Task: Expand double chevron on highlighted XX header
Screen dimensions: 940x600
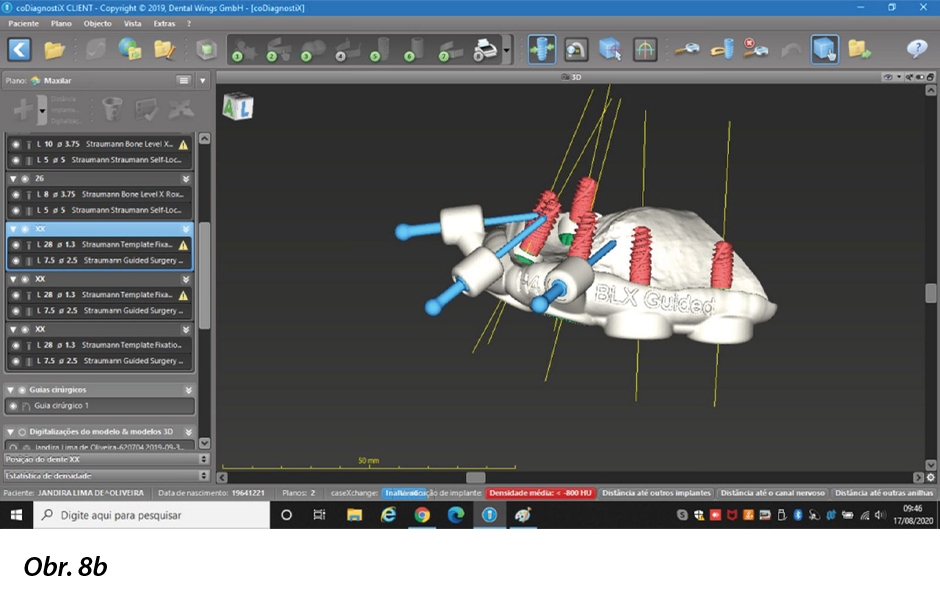Action: point(186,229)
